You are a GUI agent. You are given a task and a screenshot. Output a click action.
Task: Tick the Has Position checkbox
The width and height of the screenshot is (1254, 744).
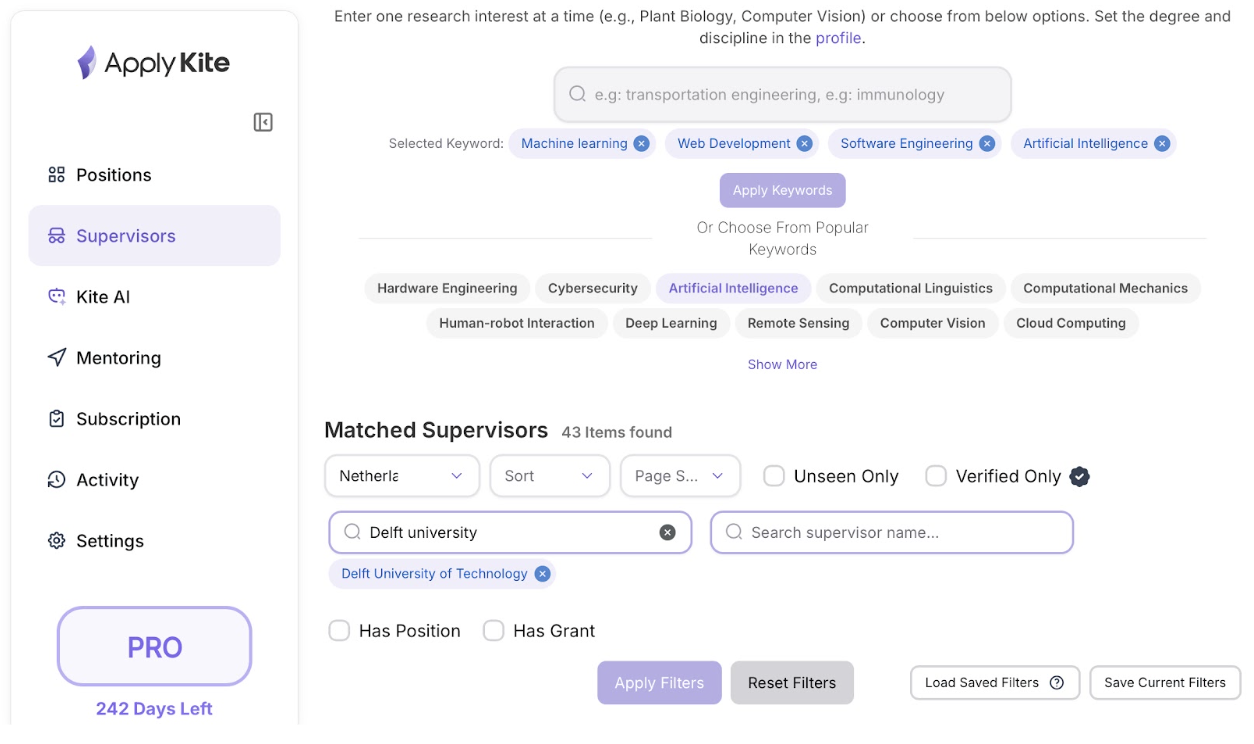coord(340,631)
